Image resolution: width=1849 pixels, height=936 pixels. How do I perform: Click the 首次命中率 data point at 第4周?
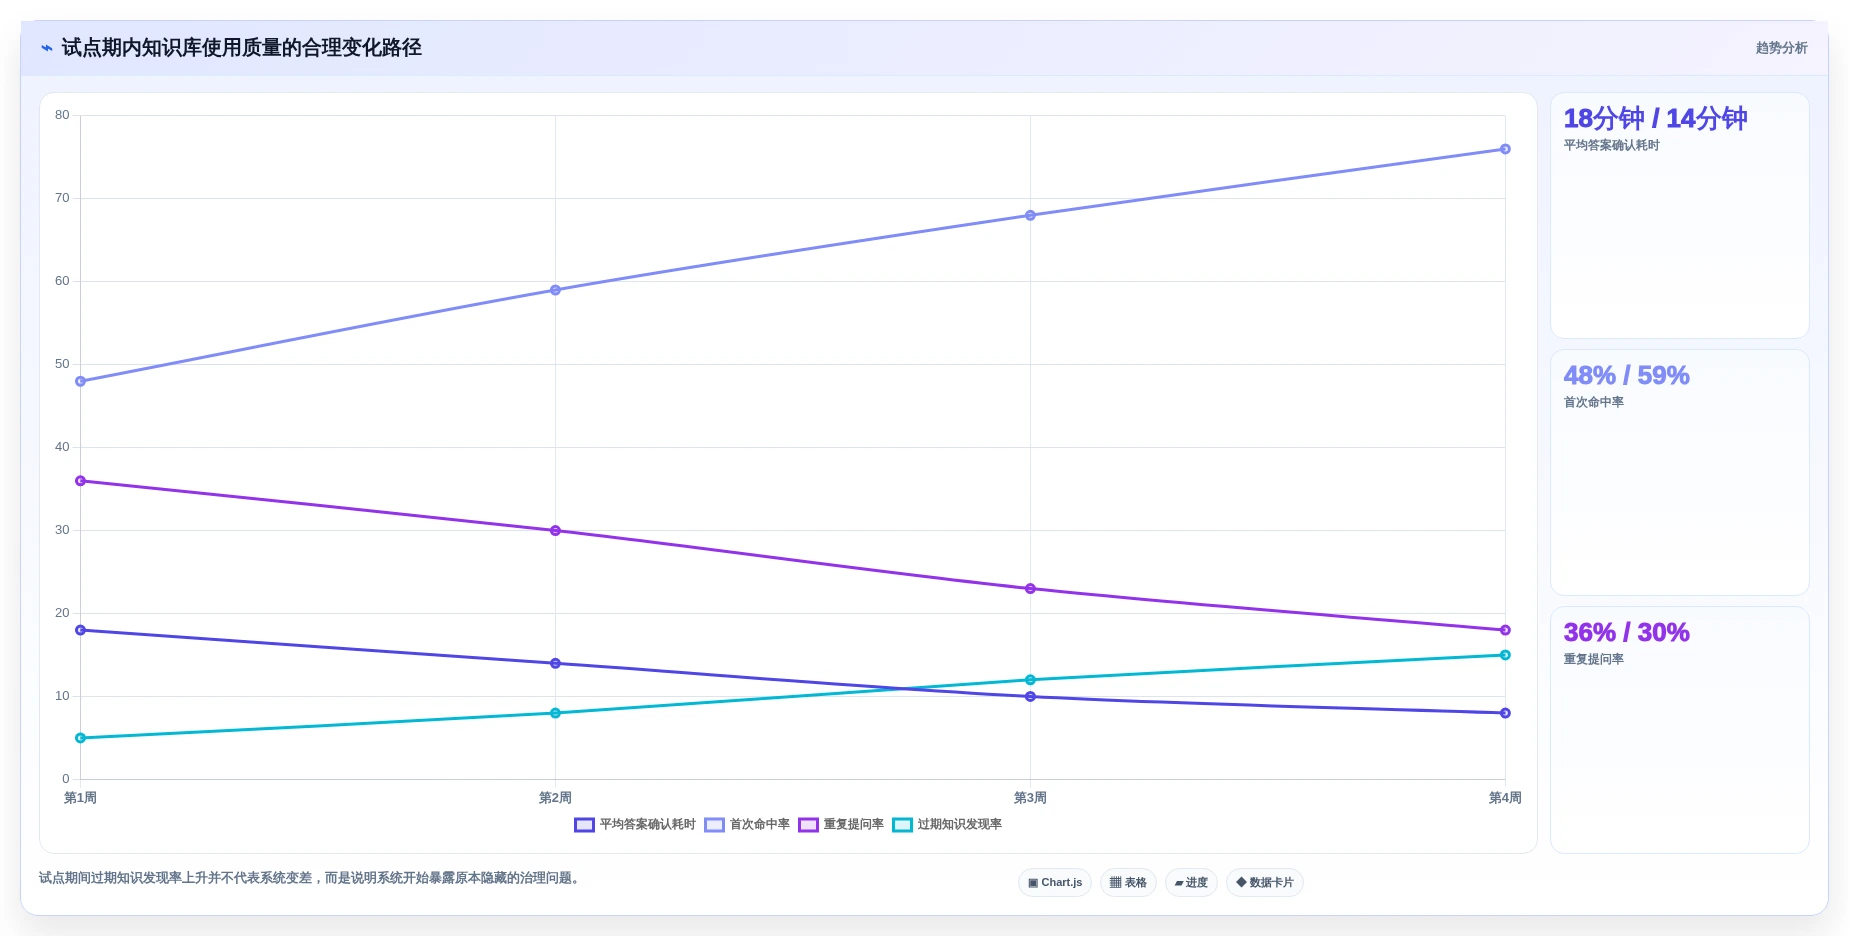click(1505, 149)
